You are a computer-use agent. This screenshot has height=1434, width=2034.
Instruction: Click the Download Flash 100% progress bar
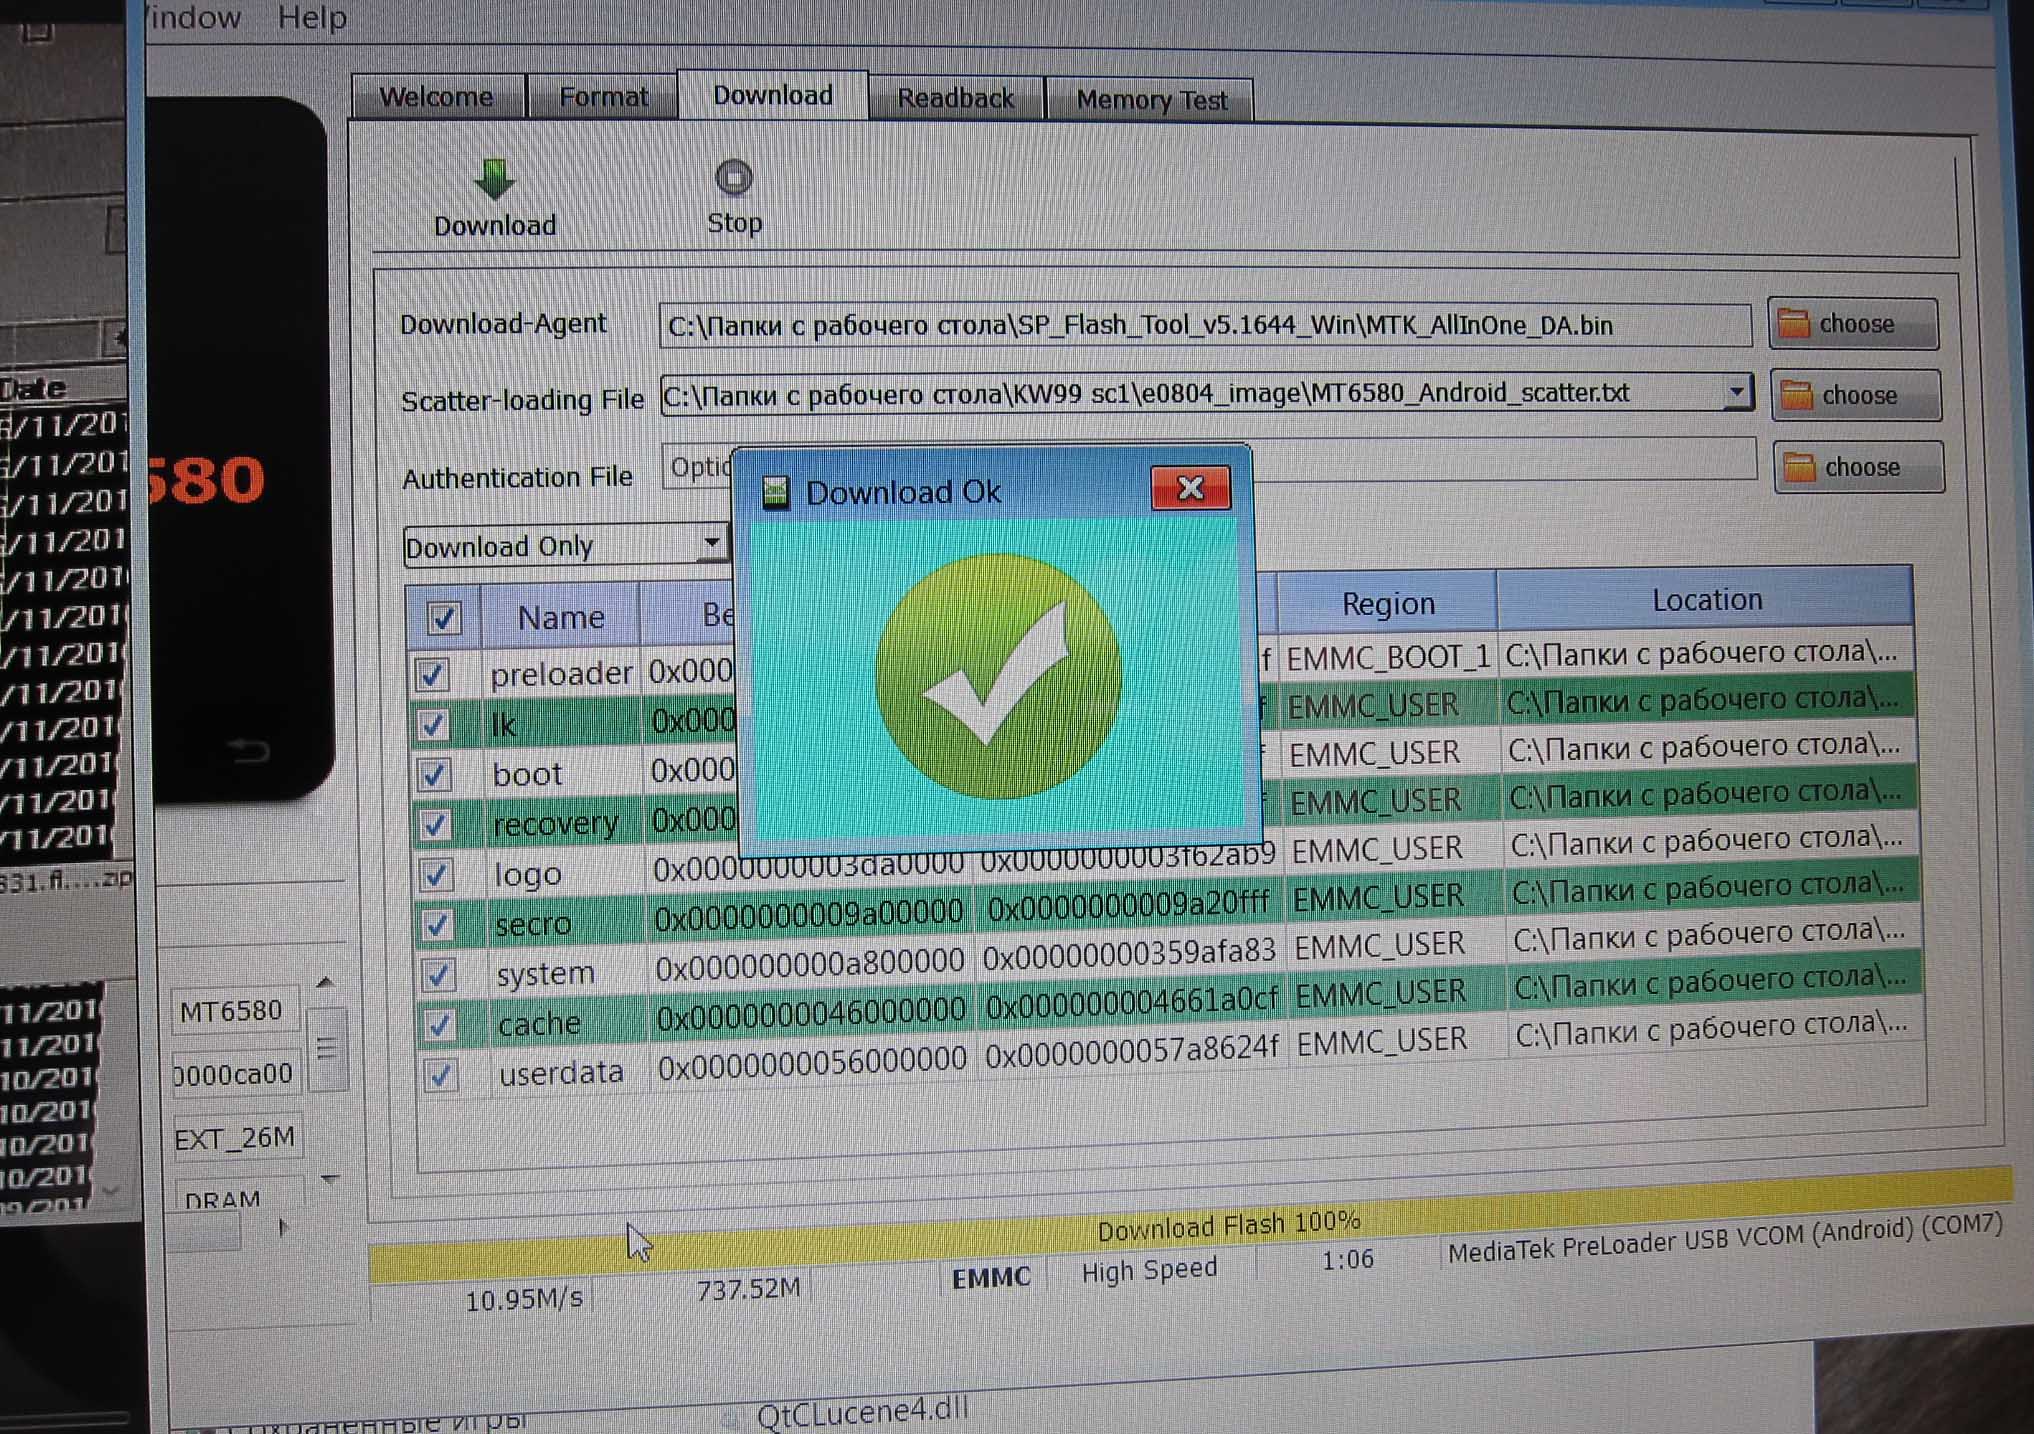click(1190, 1225)
